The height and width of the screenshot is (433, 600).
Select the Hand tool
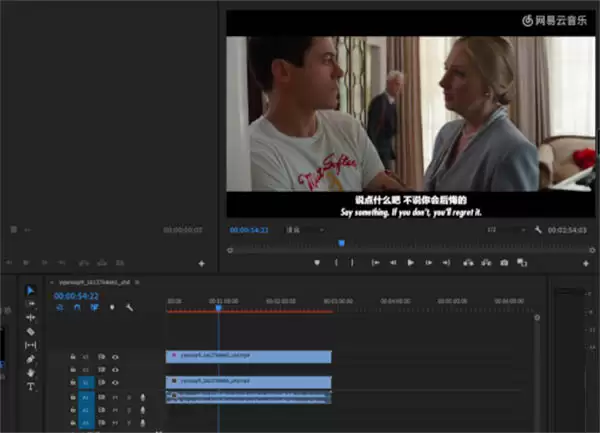pyautogui.click(x=30, y=372)
